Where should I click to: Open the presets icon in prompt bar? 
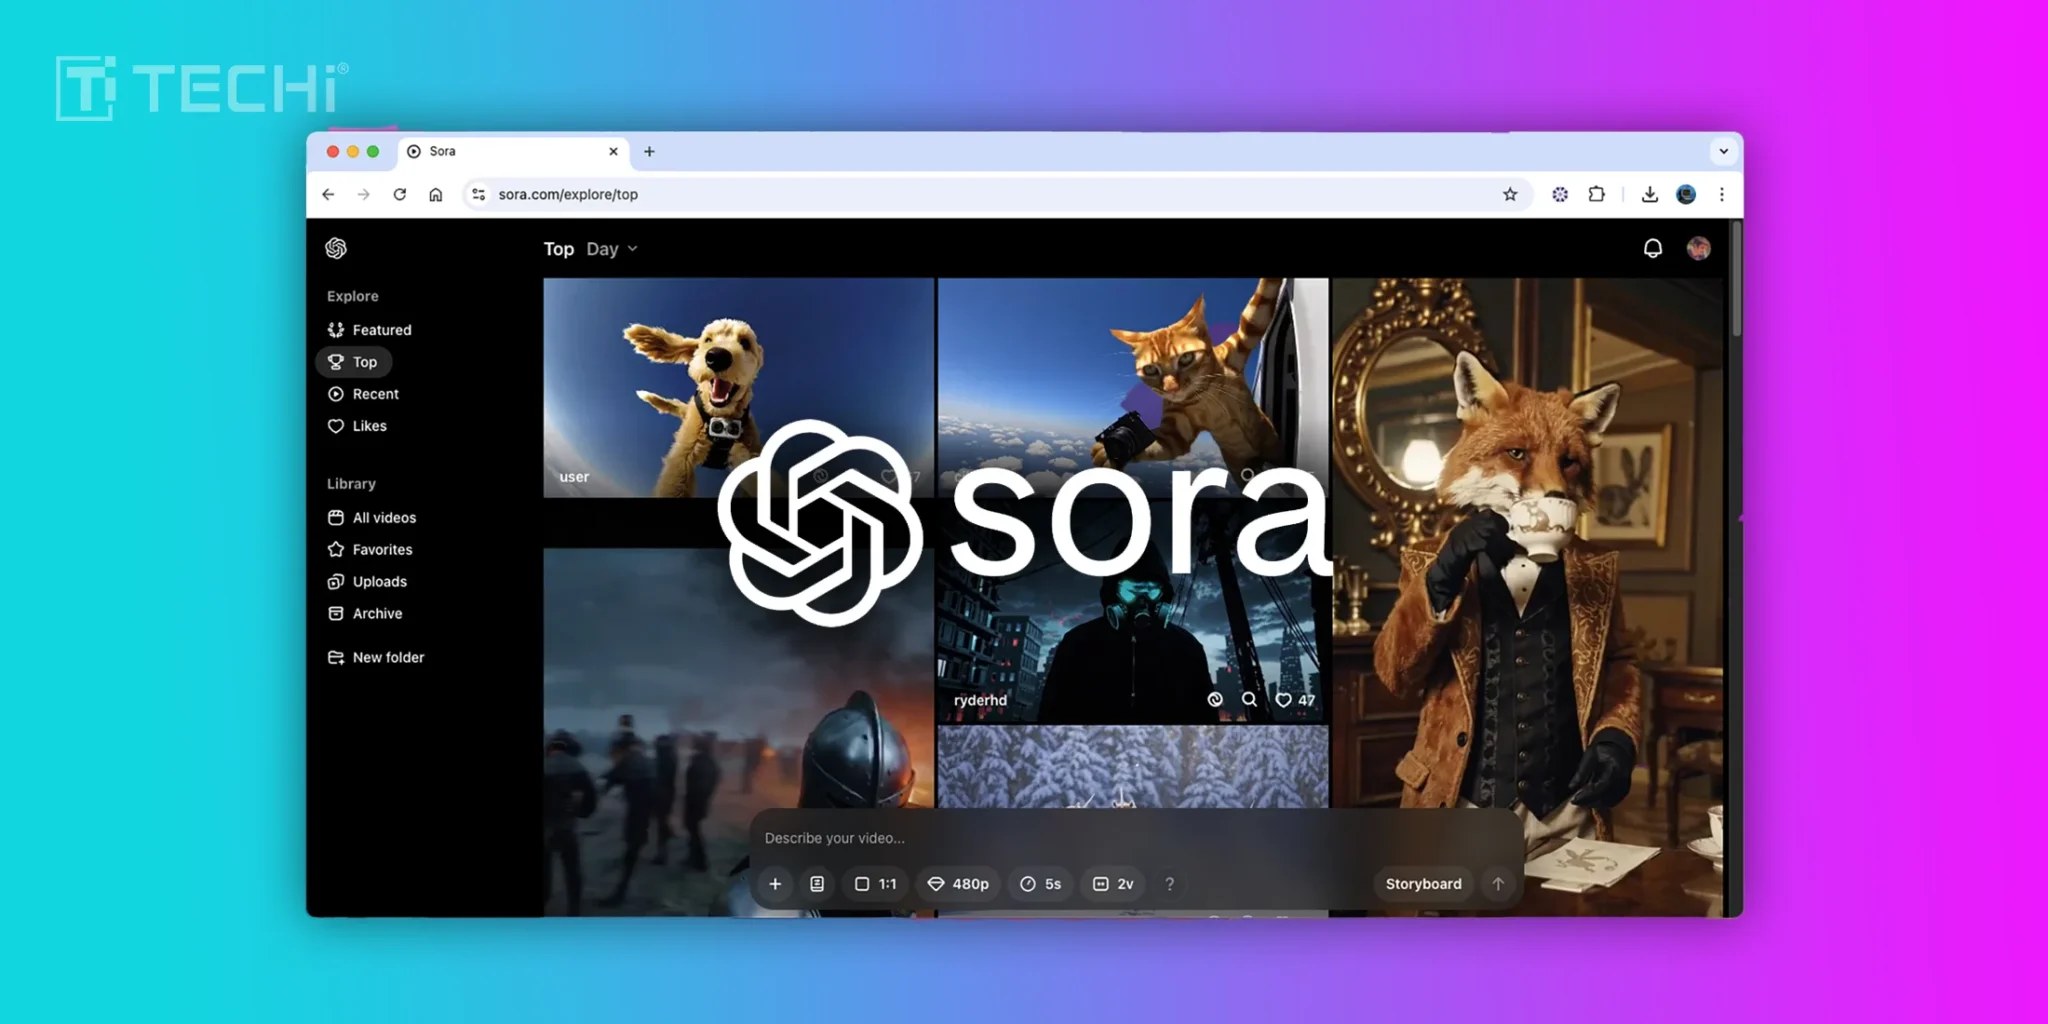point(817,884)
